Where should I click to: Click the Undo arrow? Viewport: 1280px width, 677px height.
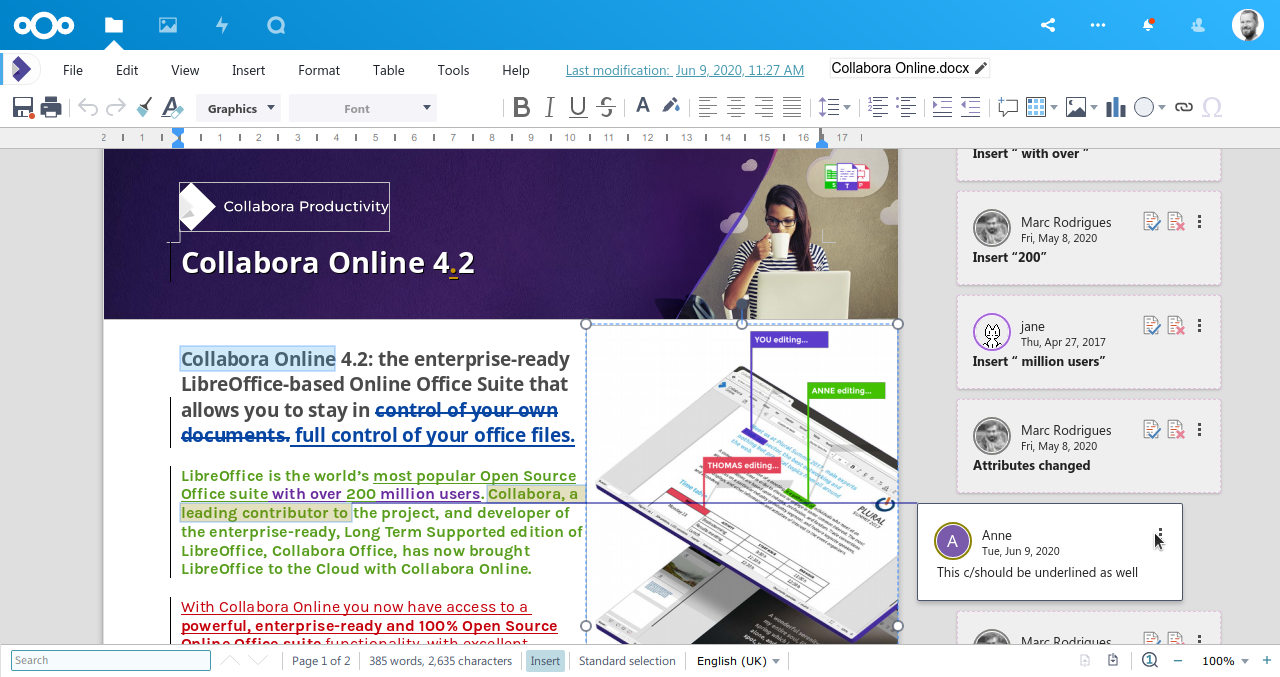(x=88, y=107)
